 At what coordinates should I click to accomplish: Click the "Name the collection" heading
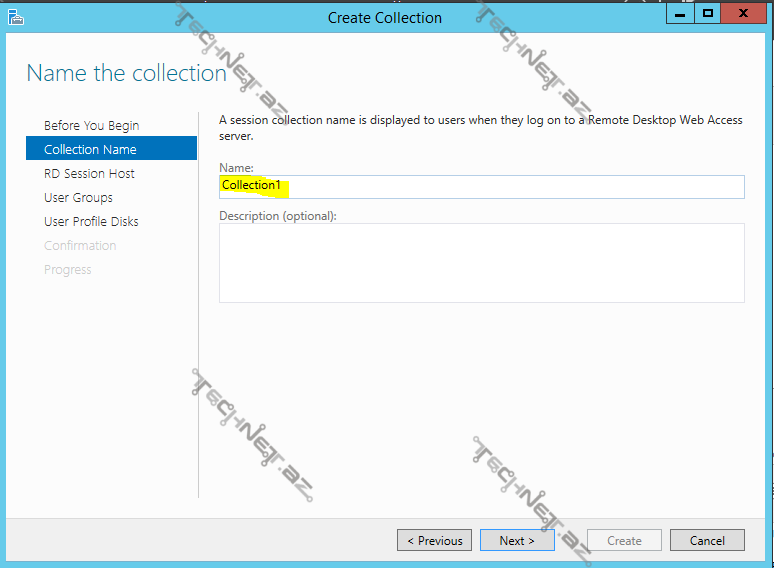tap(126, 73)
